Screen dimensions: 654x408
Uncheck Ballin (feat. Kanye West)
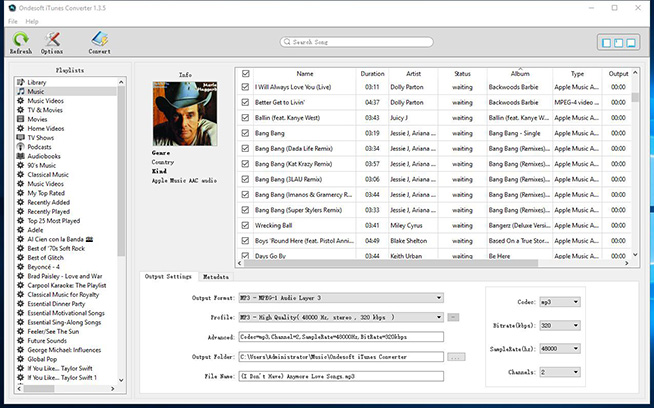tap(245, 118)
